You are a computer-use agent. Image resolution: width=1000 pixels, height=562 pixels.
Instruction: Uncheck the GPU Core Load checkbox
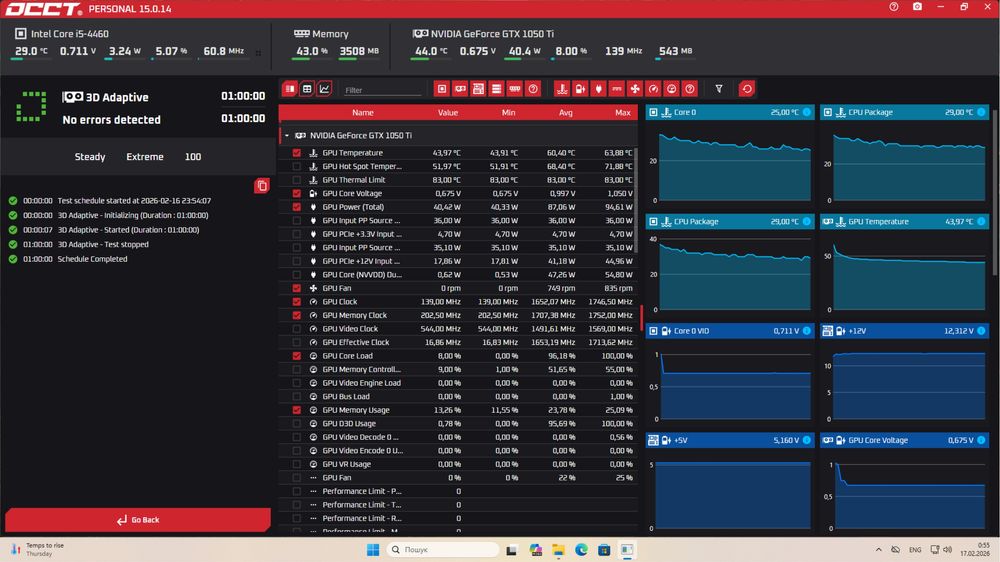tap(297, 356)
